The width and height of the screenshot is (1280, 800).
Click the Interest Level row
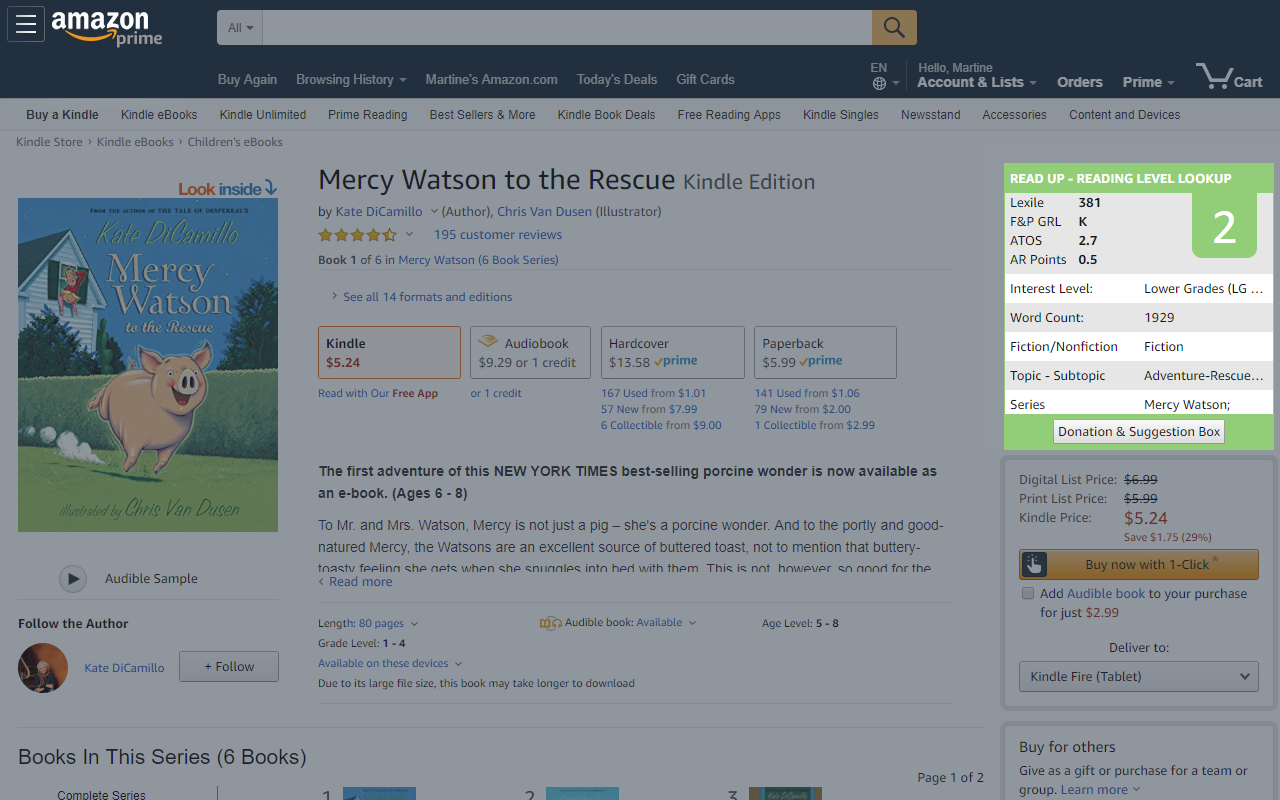[1139, 288]
